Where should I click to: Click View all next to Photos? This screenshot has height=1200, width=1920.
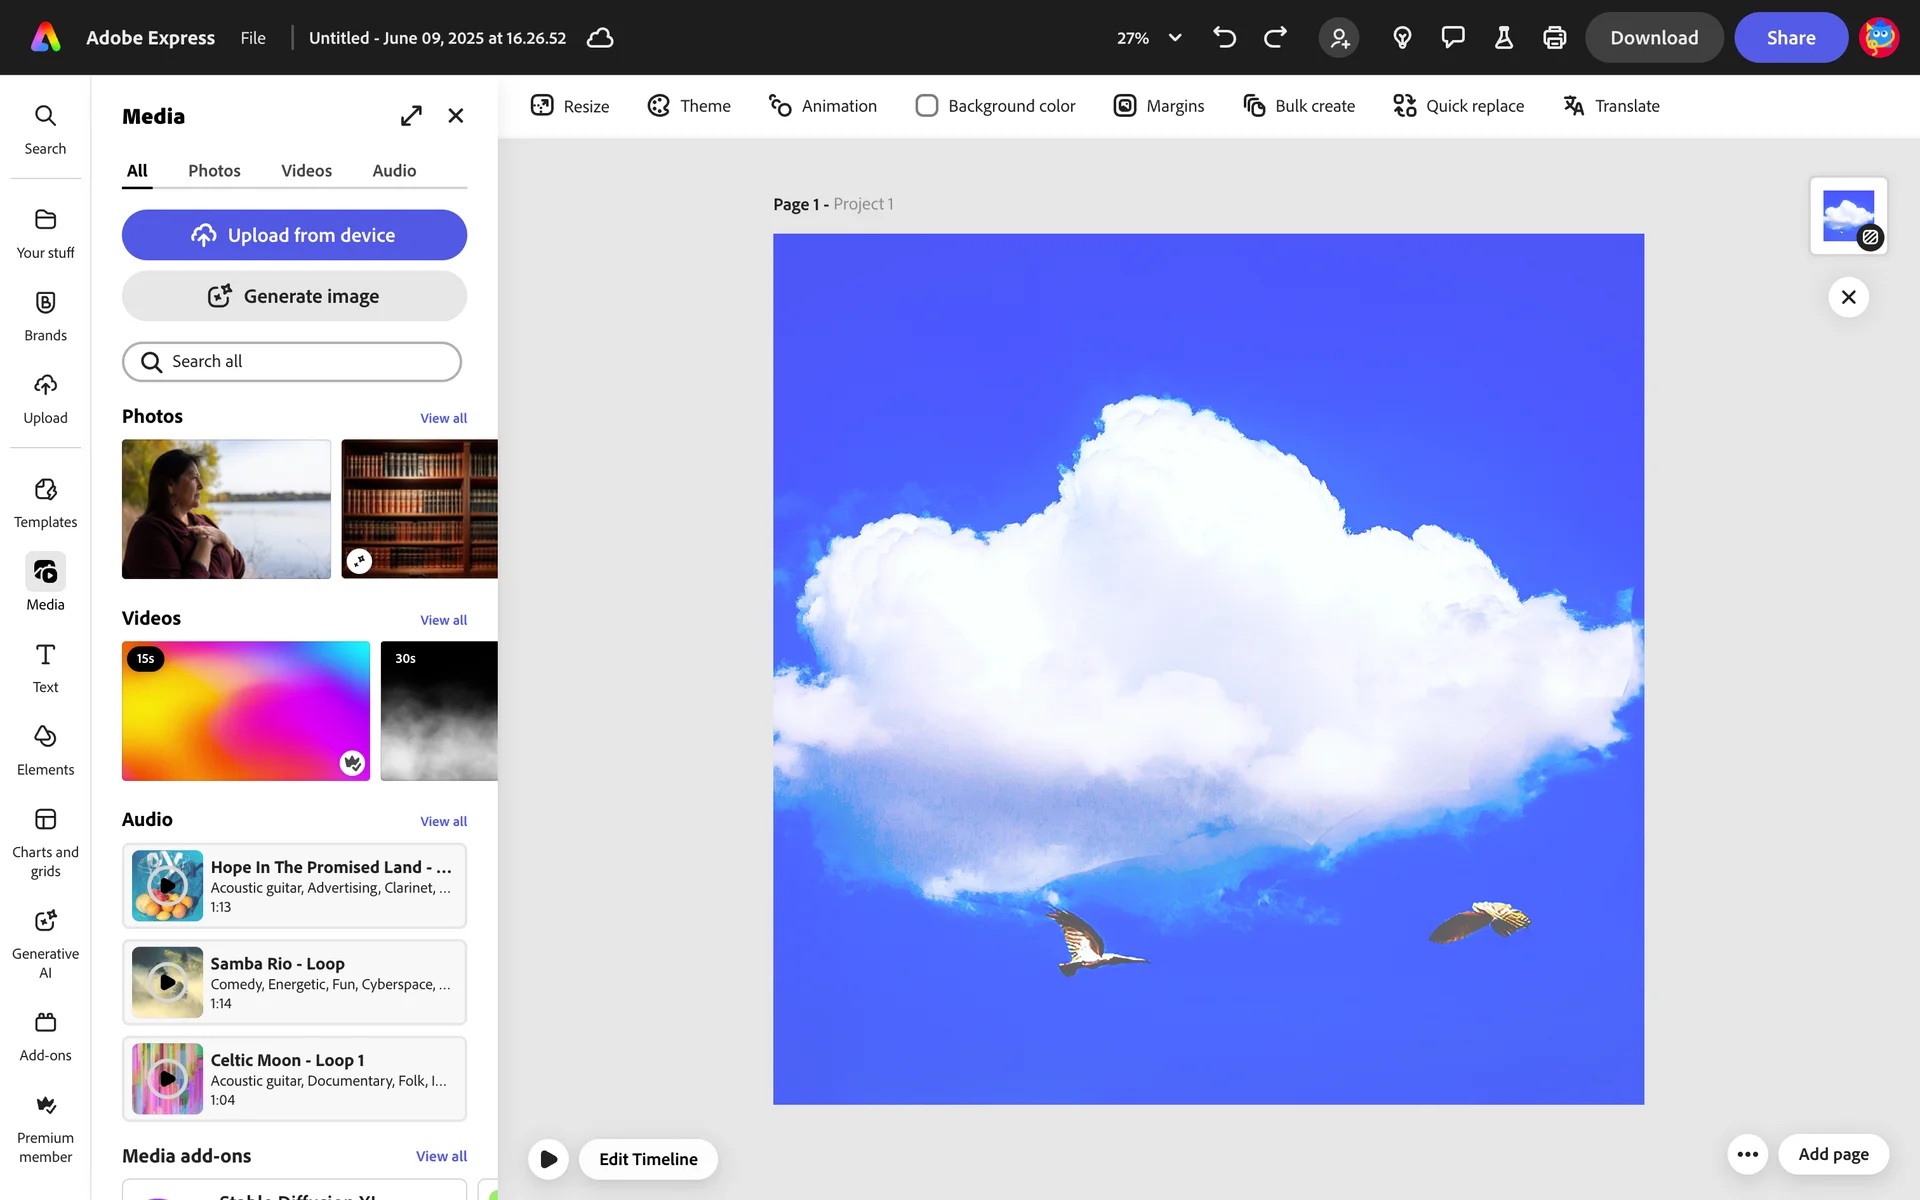click(x=443, y=418)
